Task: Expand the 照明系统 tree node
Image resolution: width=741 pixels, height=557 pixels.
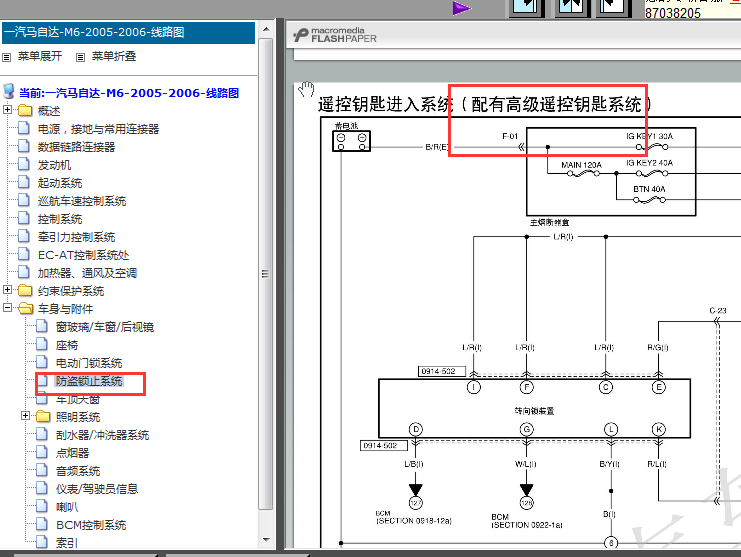Action: [26, 416]
